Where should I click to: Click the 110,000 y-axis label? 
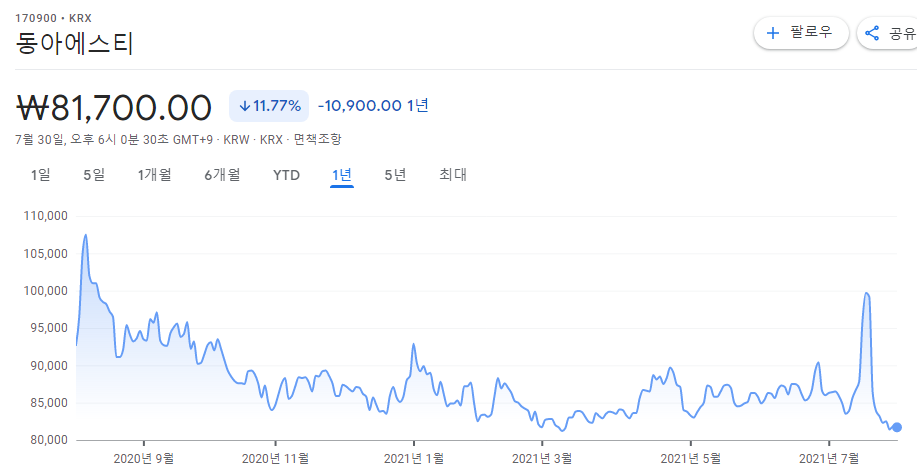[46, 216]
